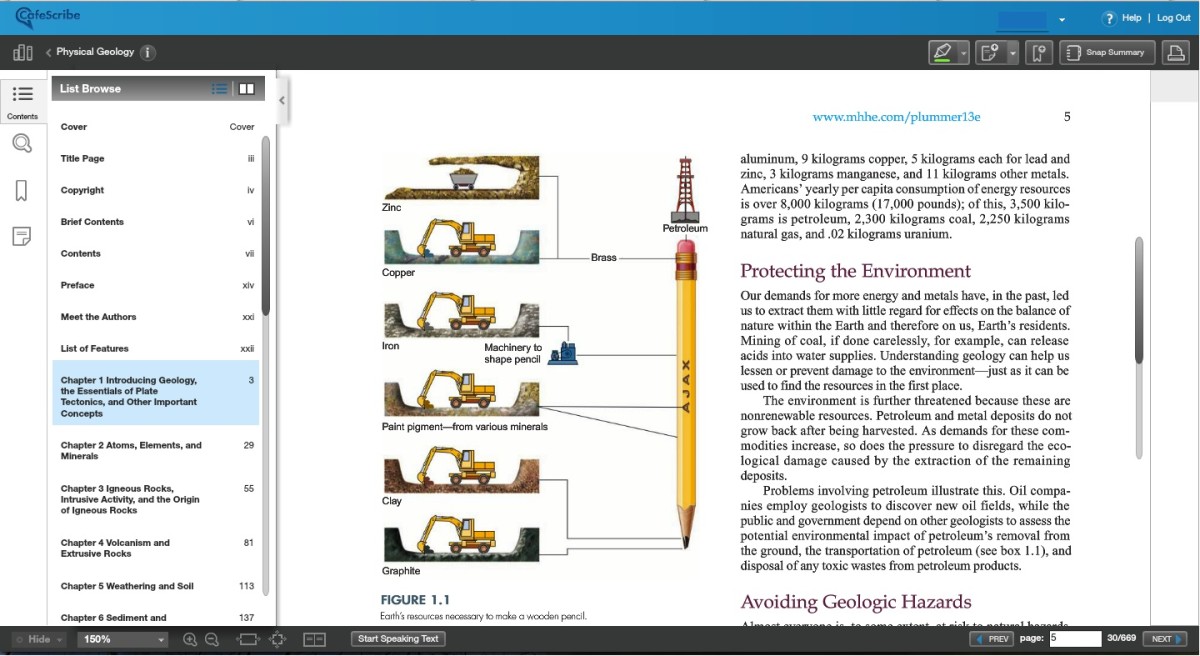
Task: Open the bookshelf library icon
Action: coord(22,52)
